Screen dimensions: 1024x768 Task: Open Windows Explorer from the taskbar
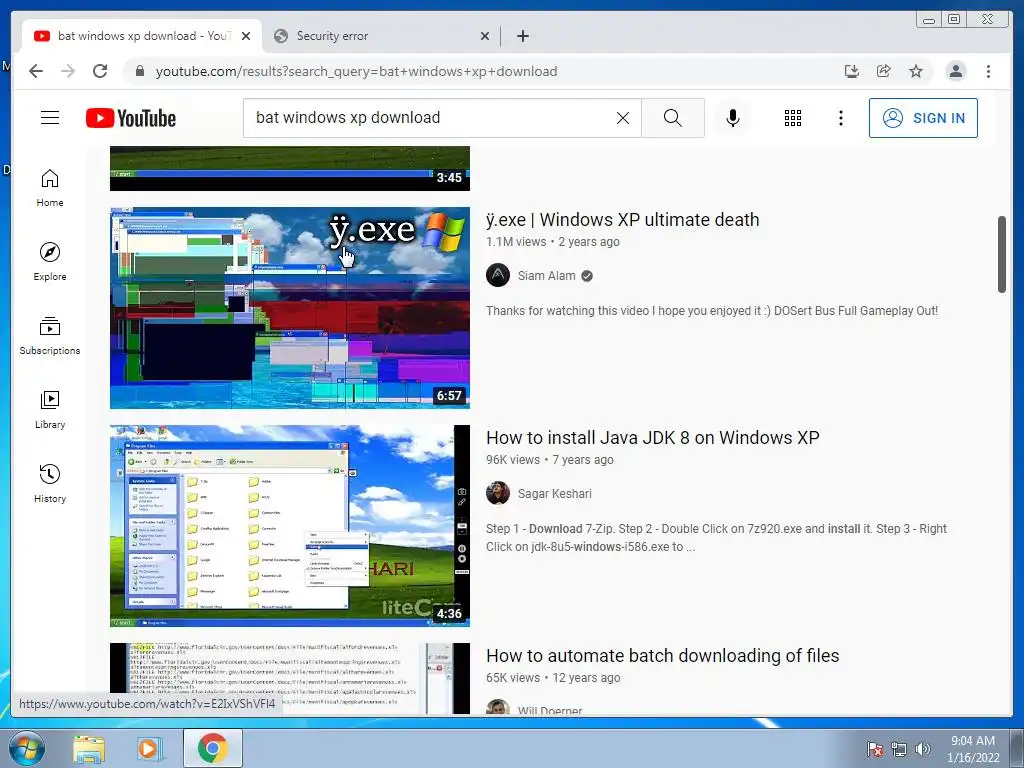[x=89, y=749]
